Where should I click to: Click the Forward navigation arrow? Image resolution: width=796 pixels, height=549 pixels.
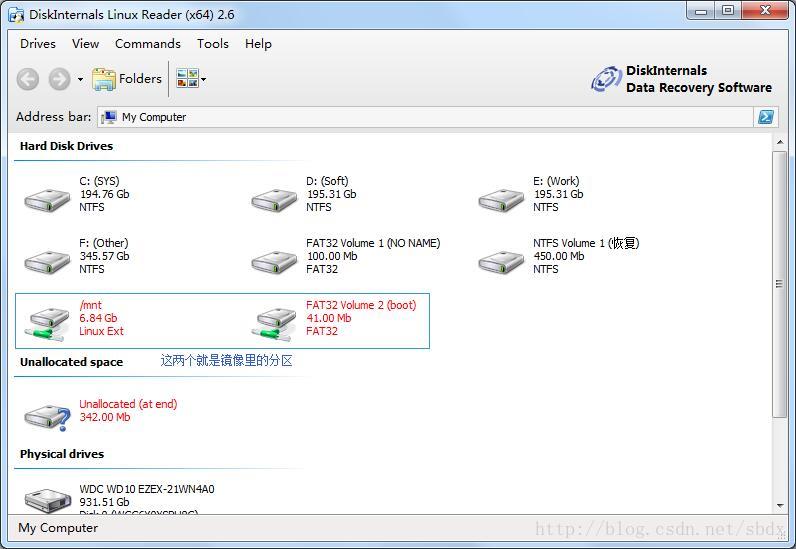[x=59, y=79]
